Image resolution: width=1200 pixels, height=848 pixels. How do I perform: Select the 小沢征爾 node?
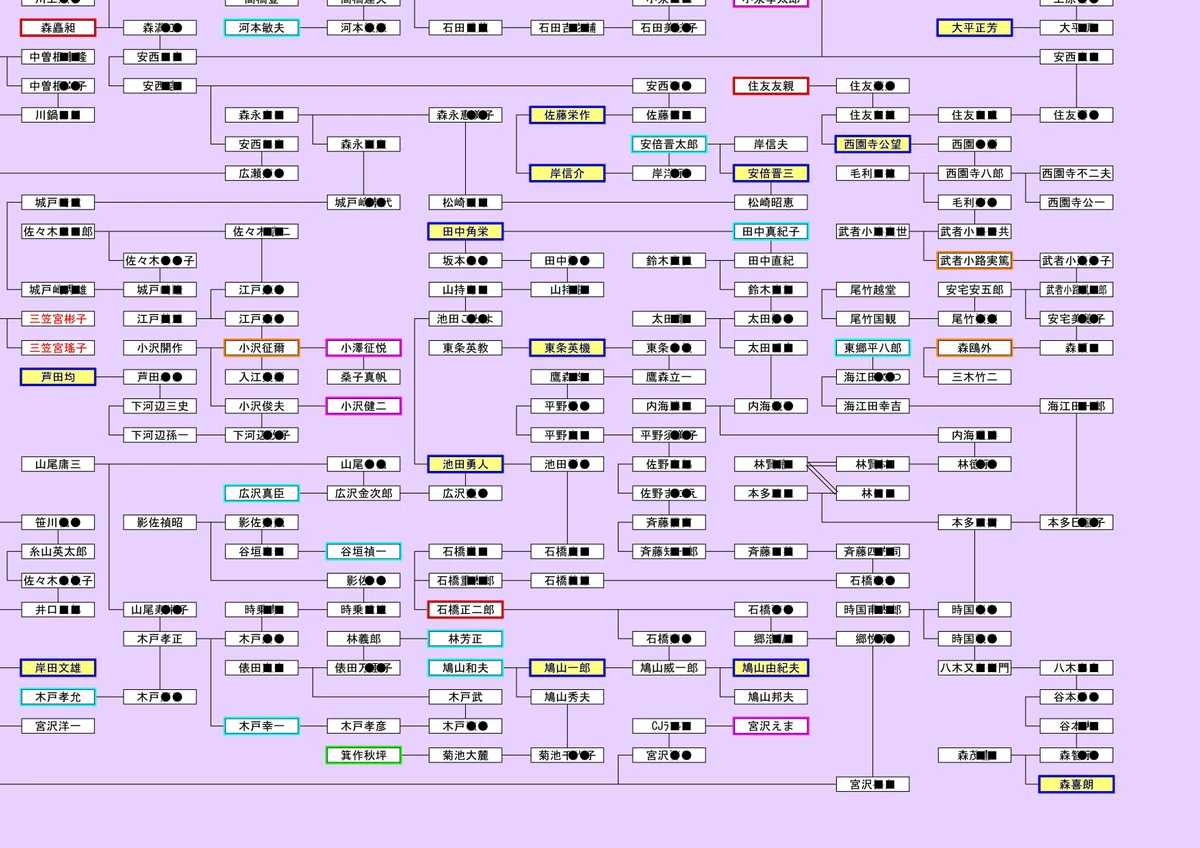click(x=261, y=348)
